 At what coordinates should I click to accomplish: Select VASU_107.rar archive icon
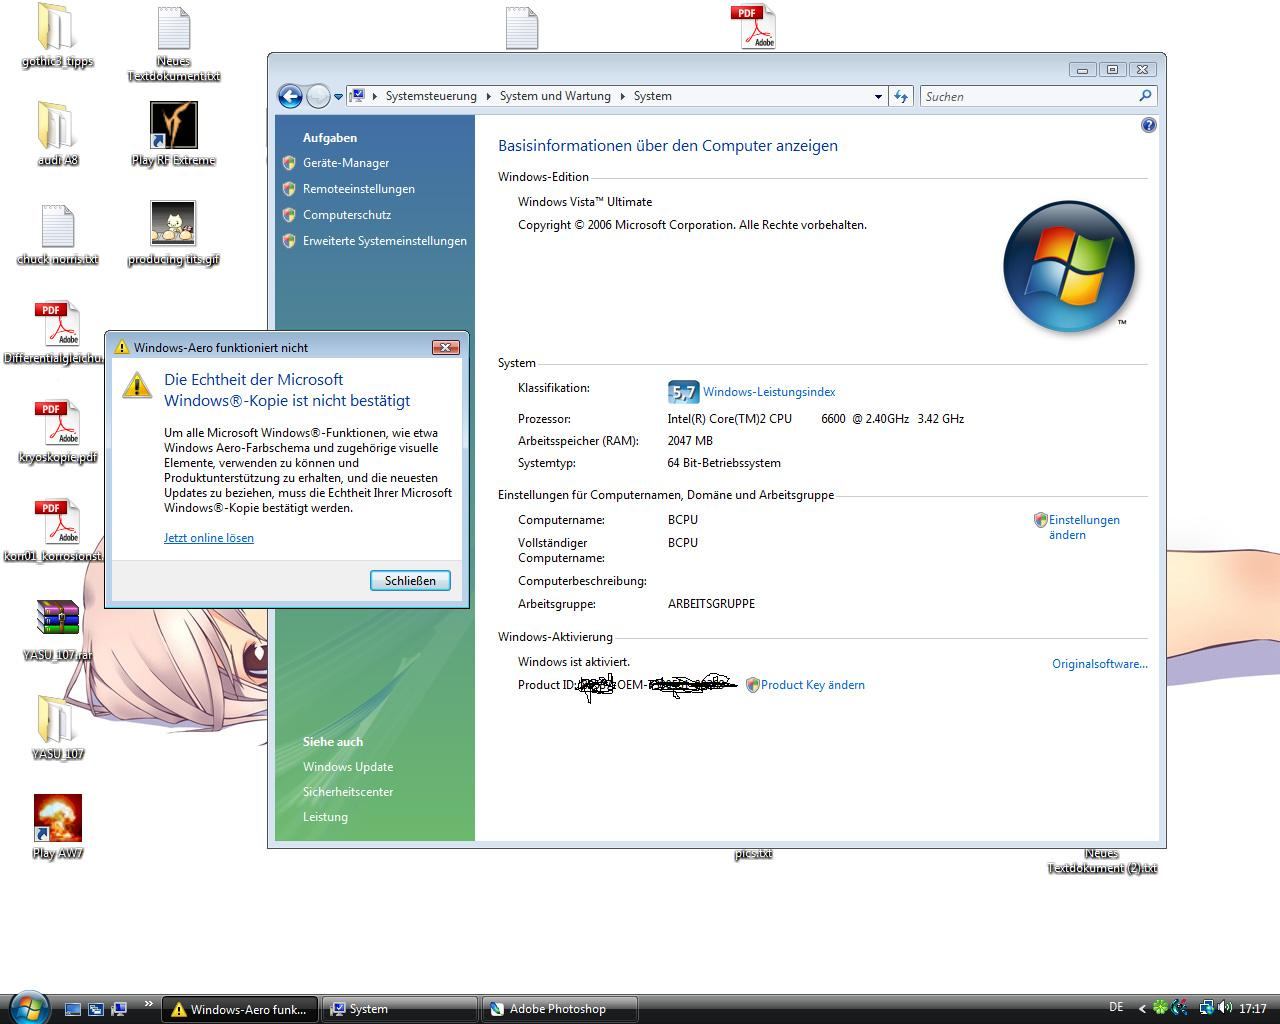[x=57, y=631]
